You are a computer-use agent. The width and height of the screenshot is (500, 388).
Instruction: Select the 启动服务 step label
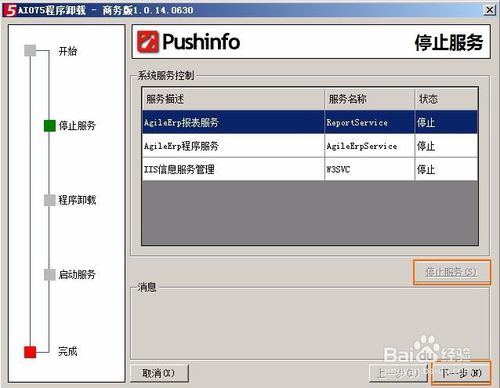pyautogui.click(x=77, y=275)
